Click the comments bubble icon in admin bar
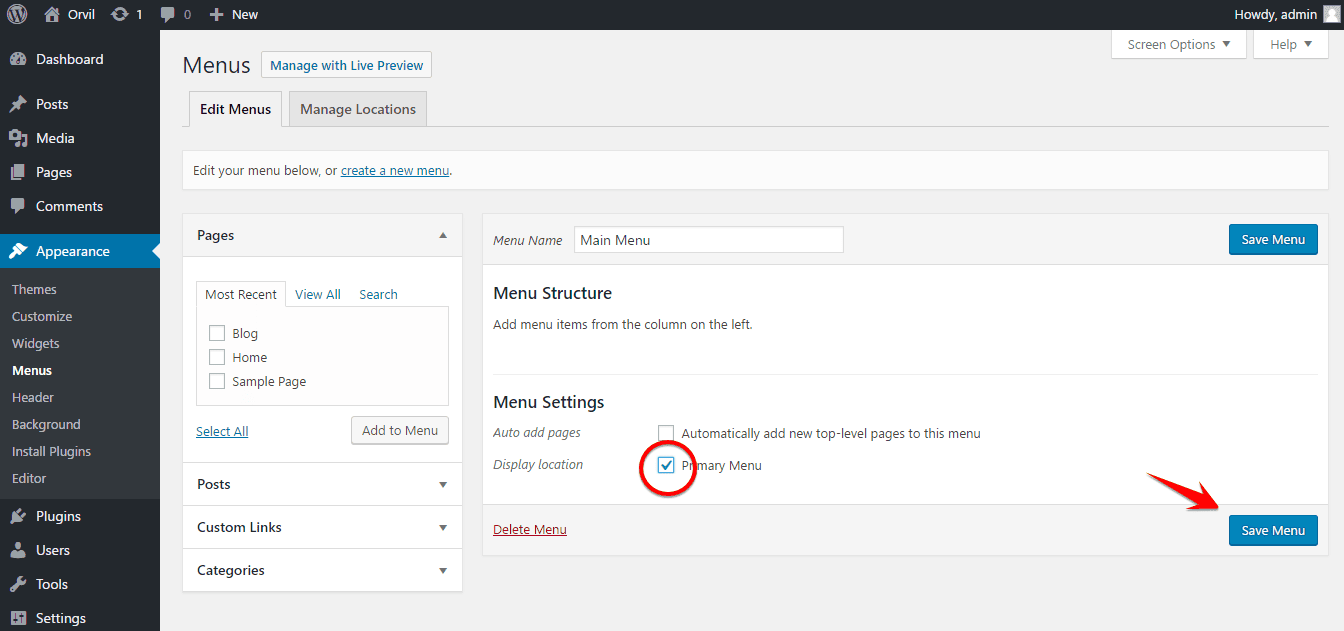Viewport: 1344px width, 631px height. tap(168, 14)
